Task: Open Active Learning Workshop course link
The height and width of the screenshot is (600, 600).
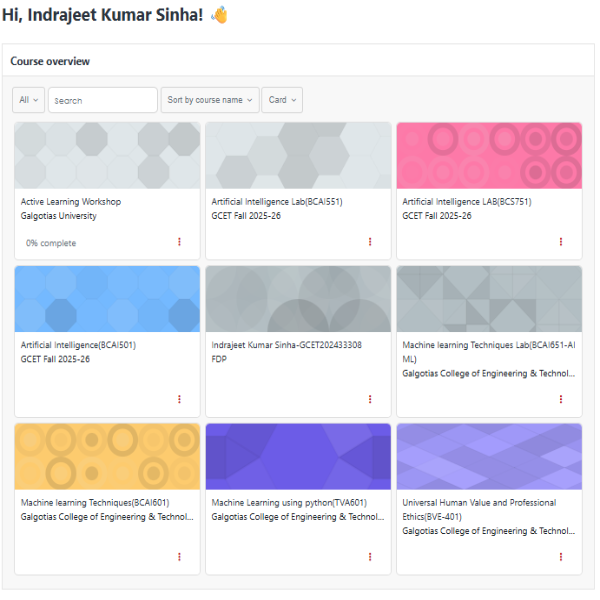Action: [71, 202]
